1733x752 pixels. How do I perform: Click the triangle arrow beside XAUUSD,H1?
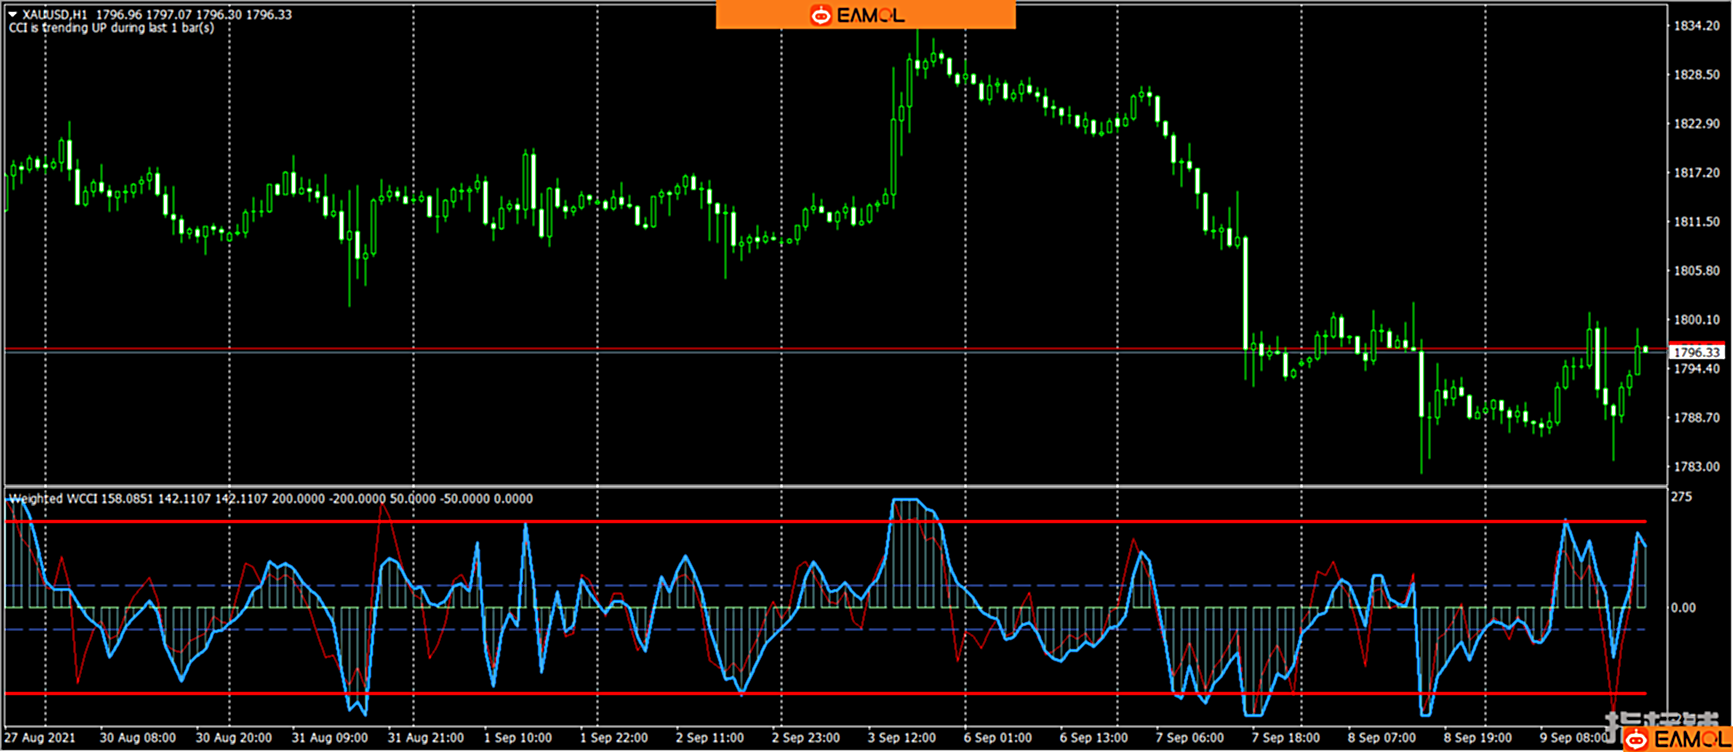pyautogui.click(x=13, y=15)
